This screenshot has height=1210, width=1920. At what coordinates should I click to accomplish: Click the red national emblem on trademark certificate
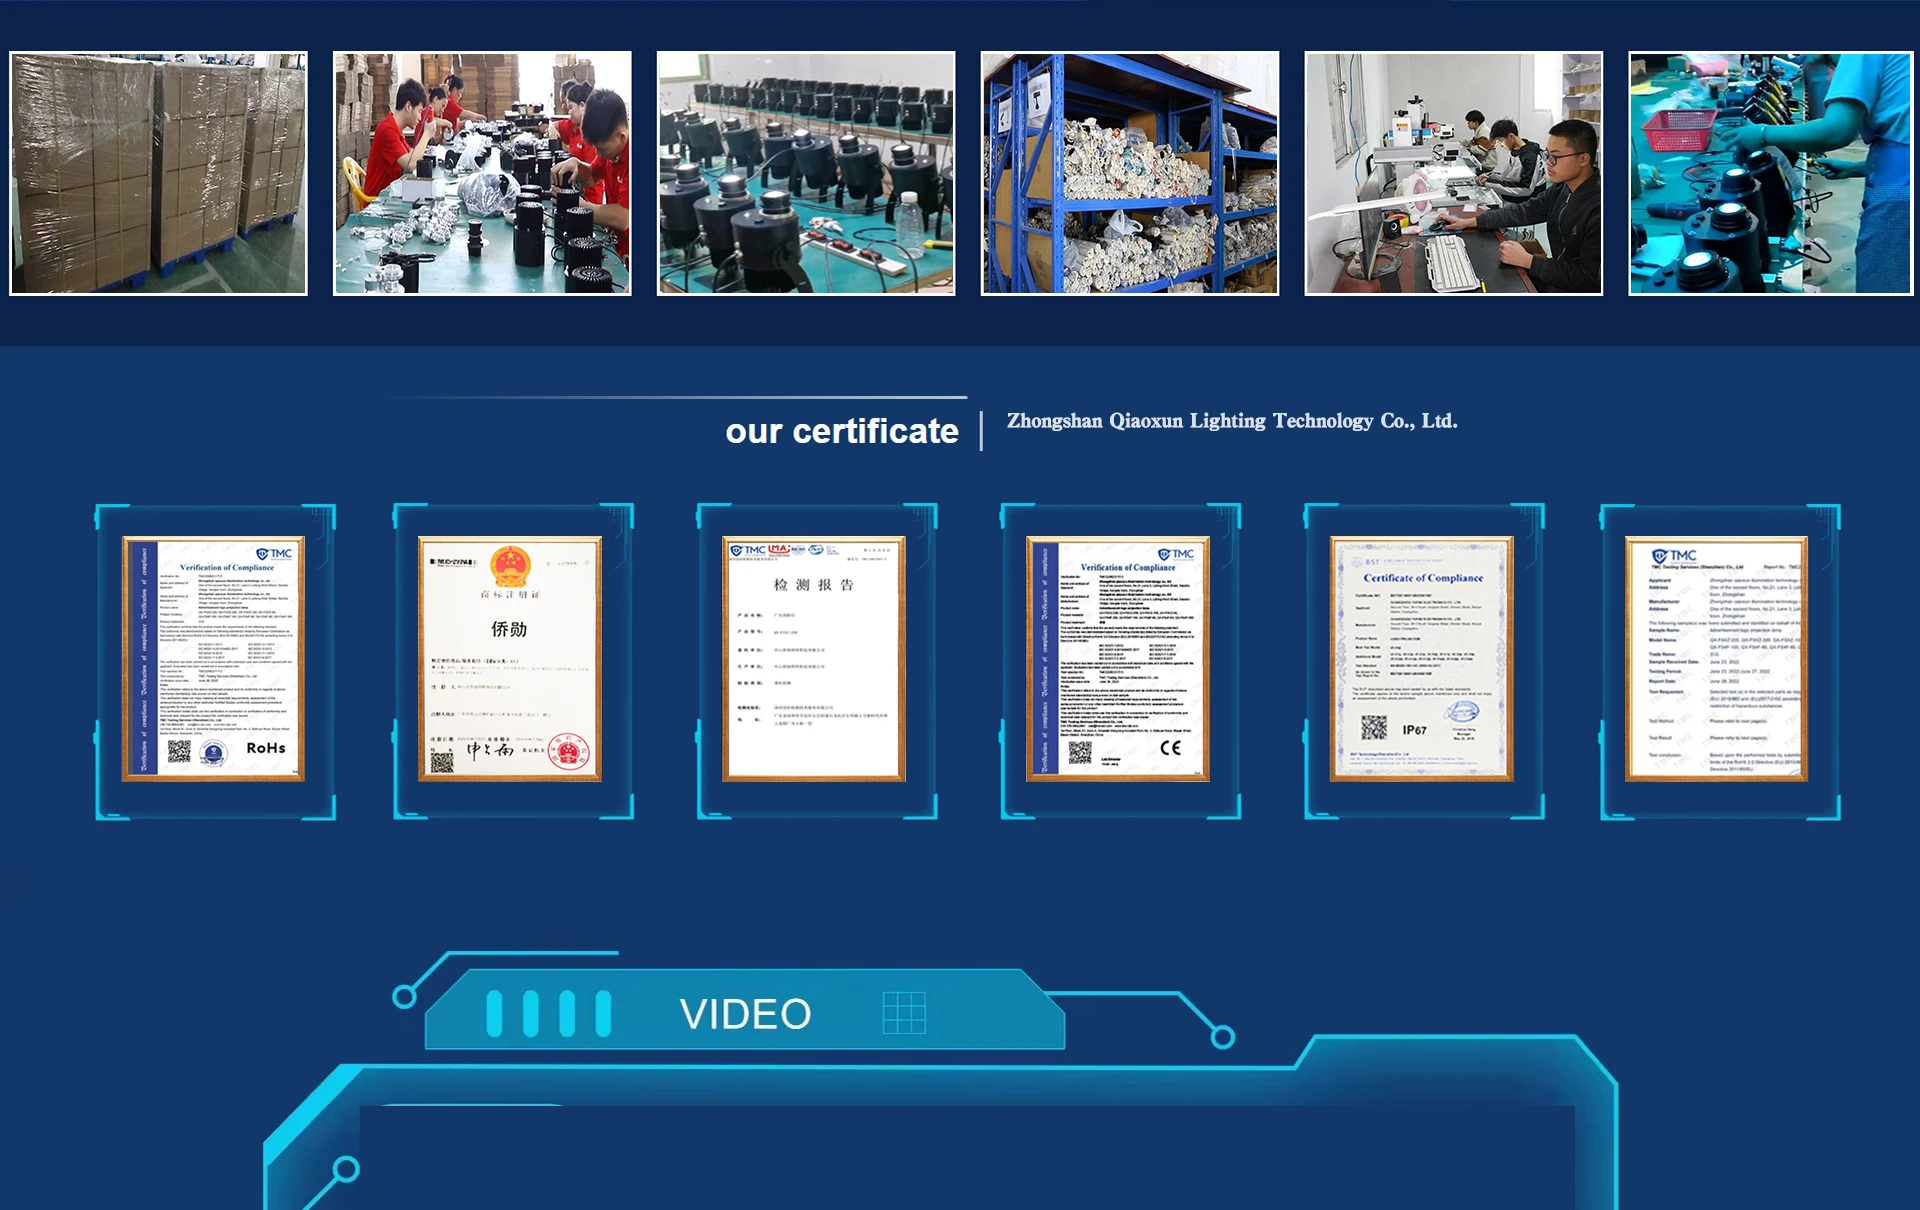[510, 565]
